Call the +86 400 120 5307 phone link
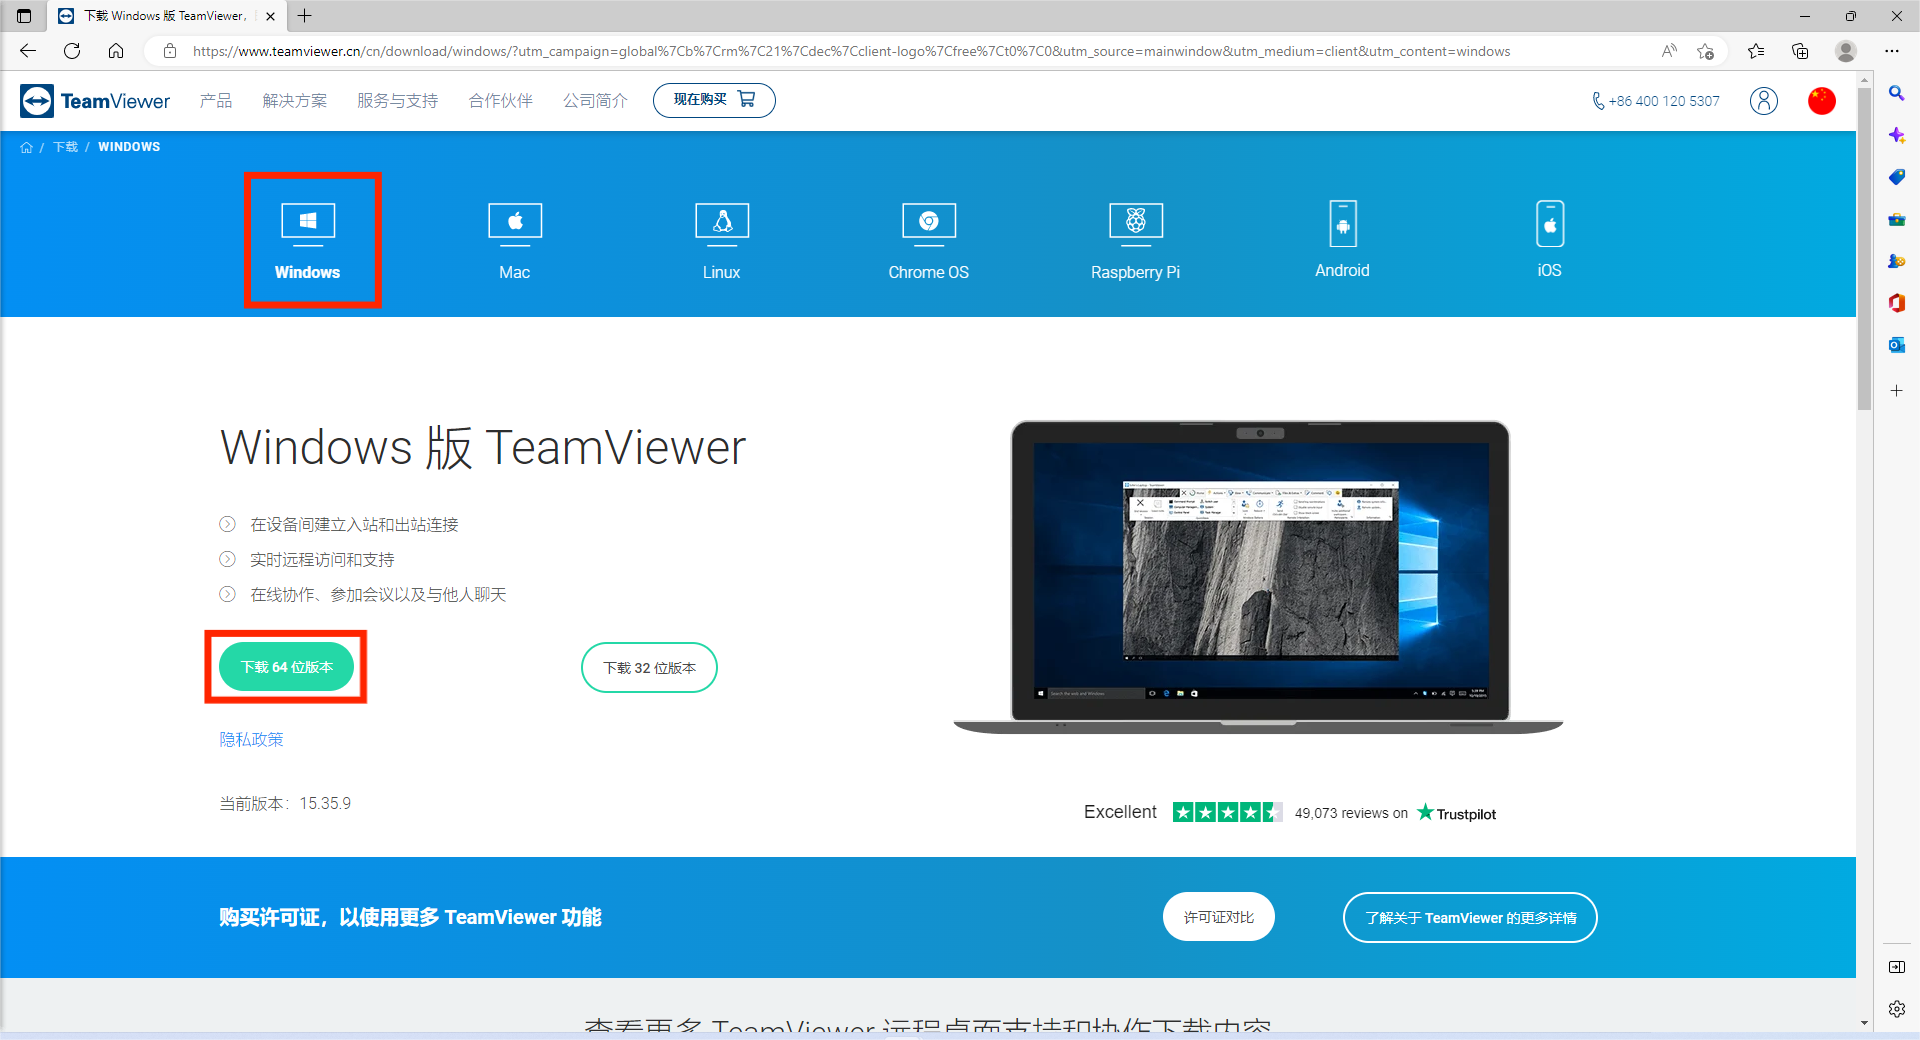 [x=1656, y=101]
